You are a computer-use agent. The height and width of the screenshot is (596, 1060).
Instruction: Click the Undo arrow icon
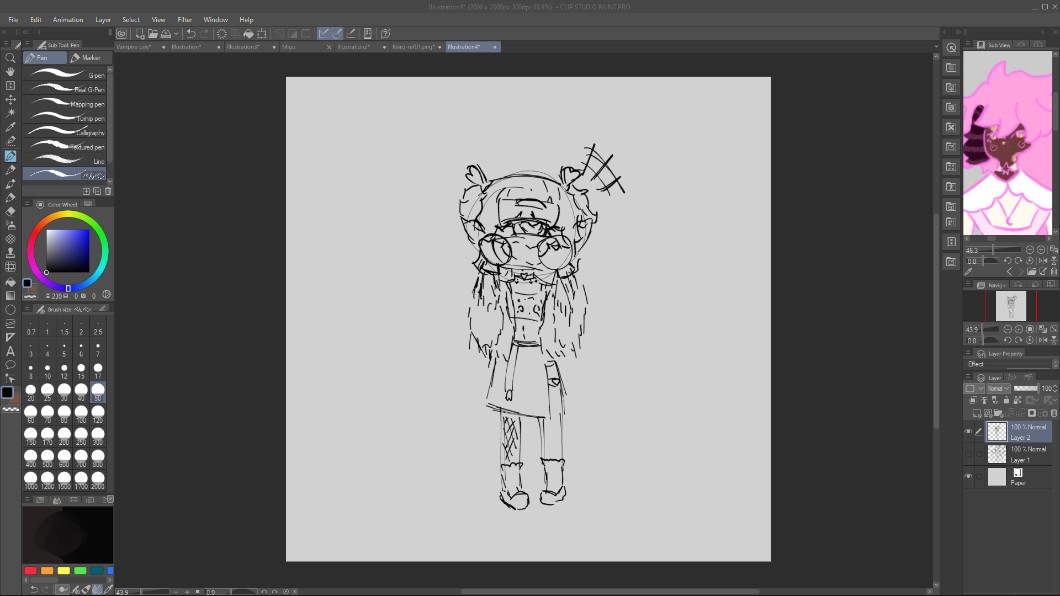pos(190,33)
